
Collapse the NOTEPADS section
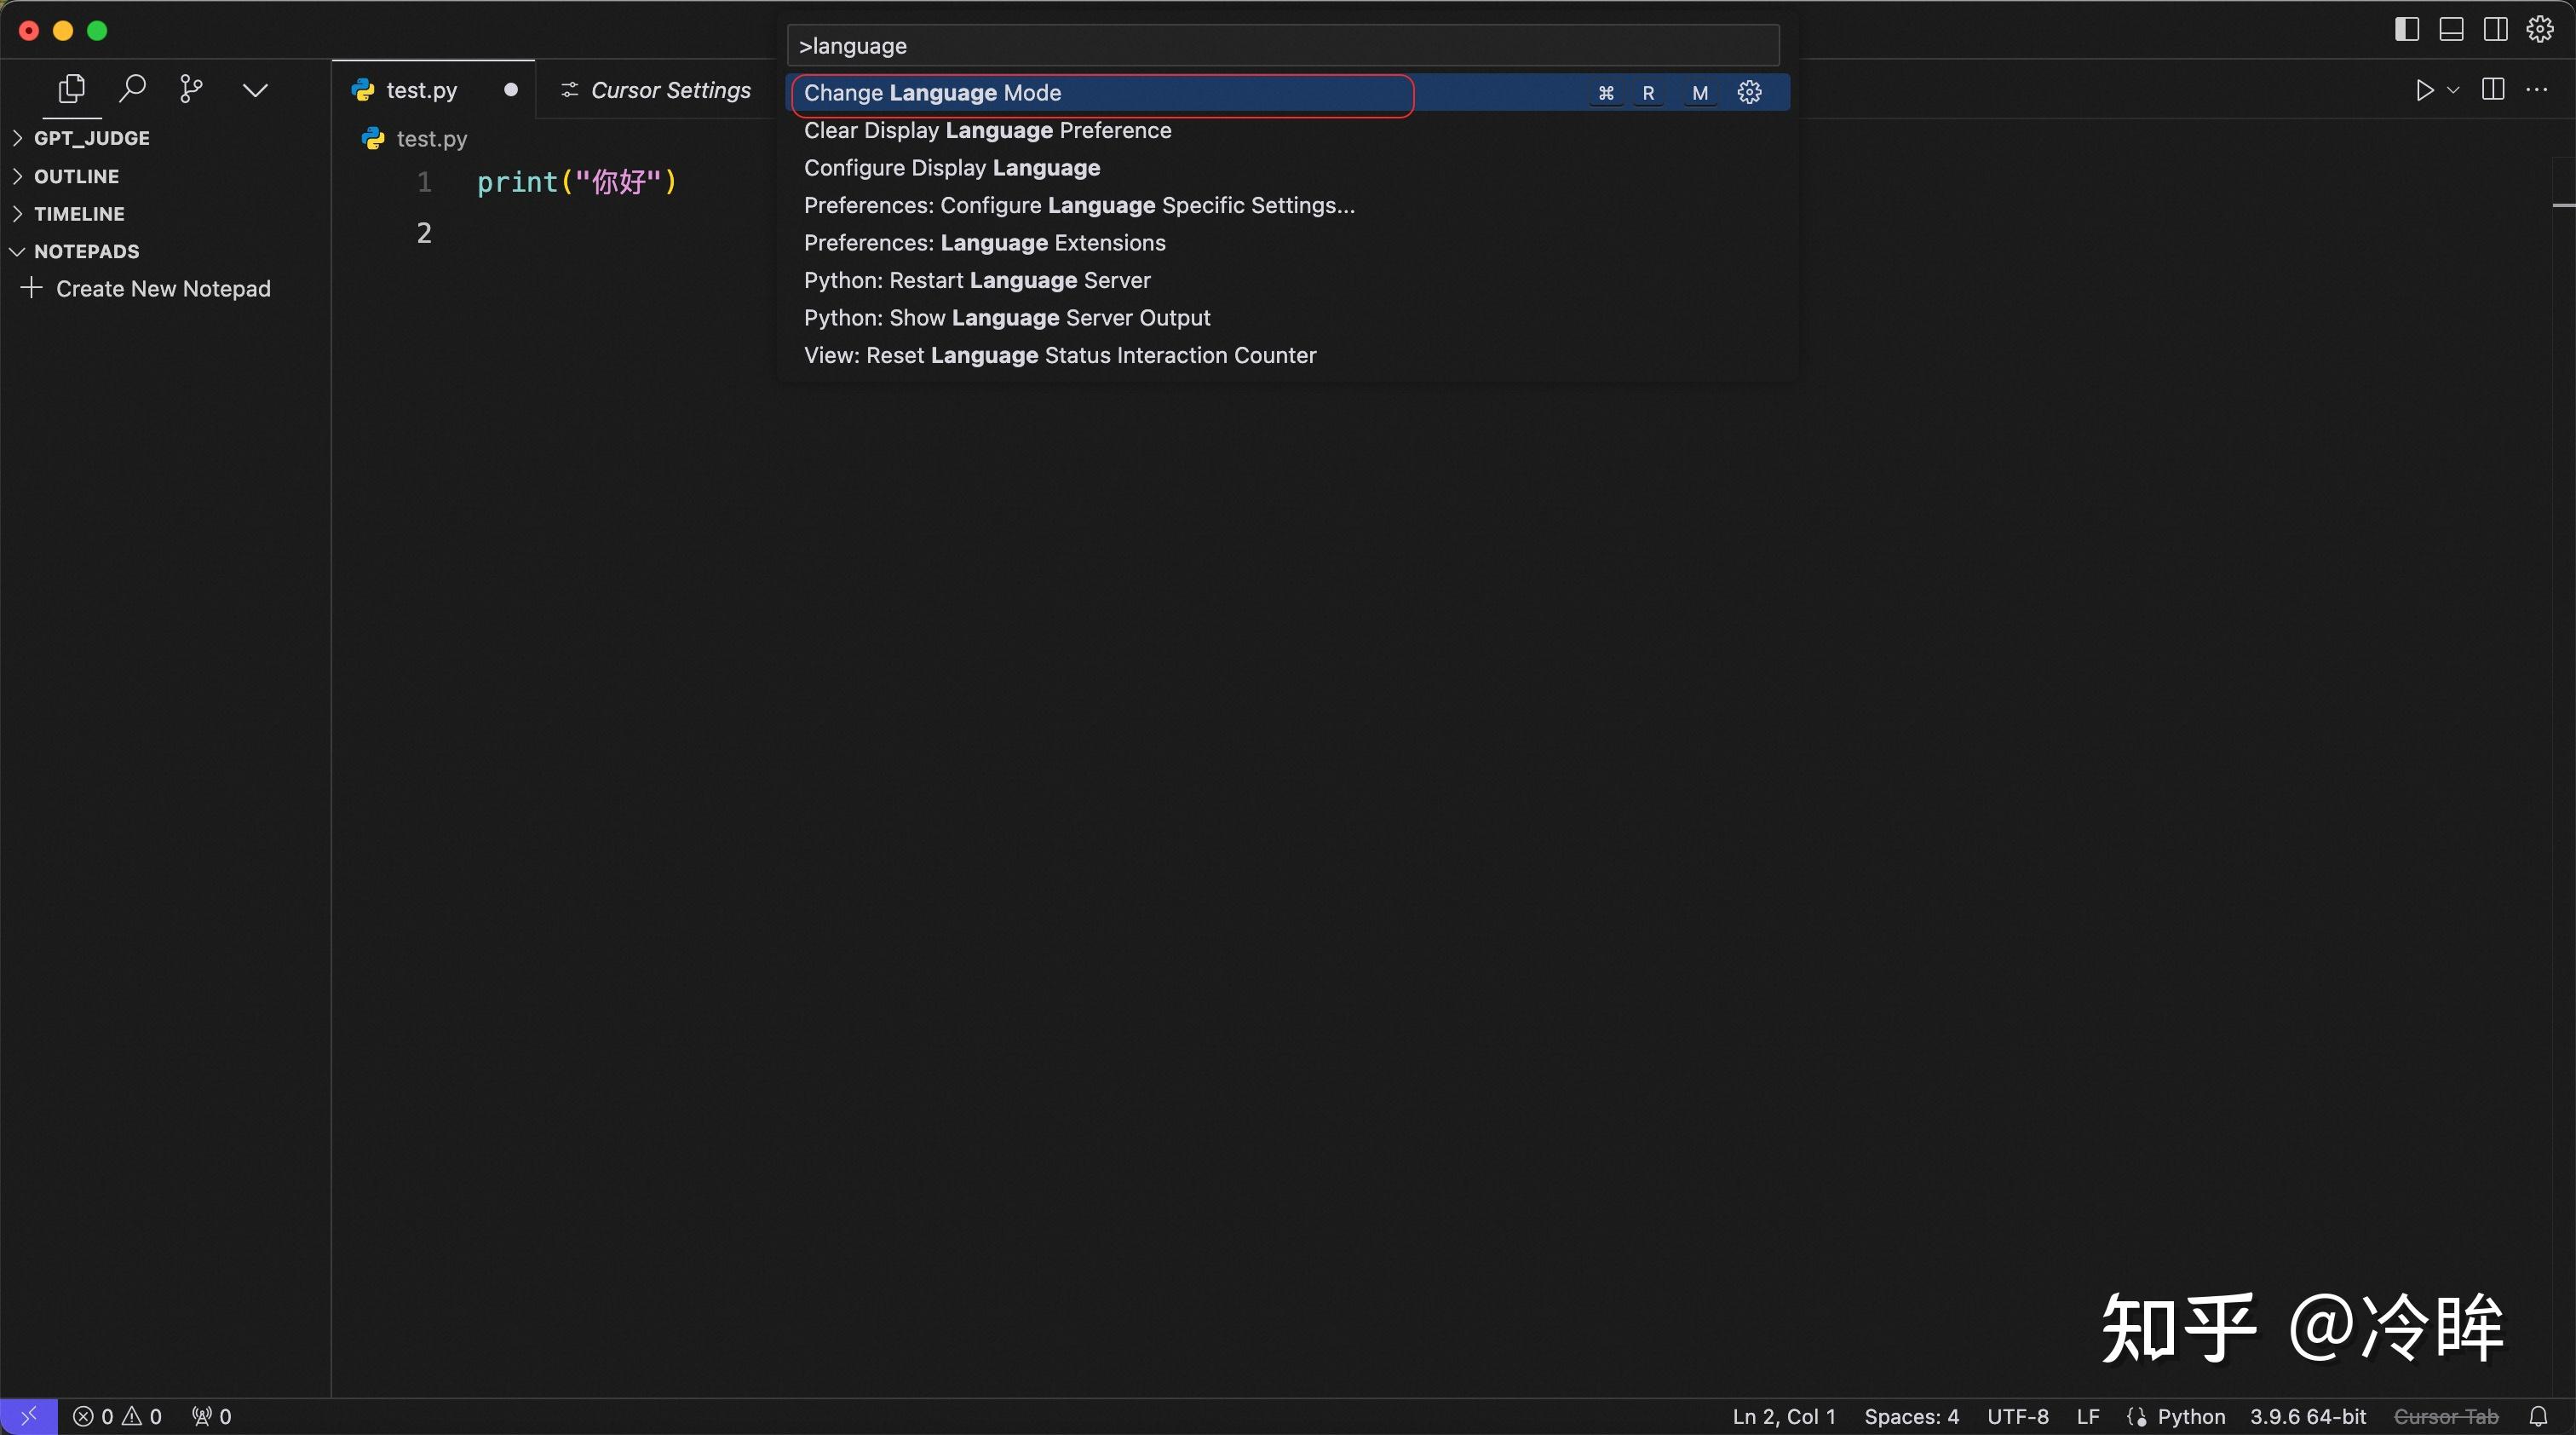(86, 251)
